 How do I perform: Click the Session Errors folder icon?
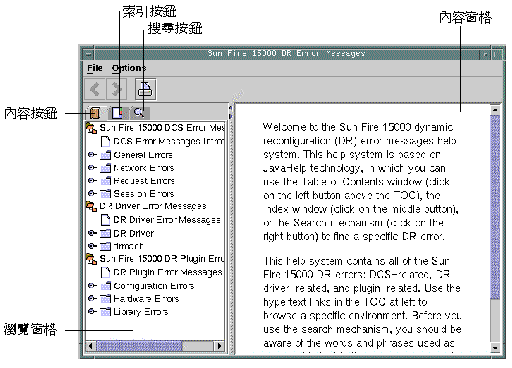click(x=106, y=194)
